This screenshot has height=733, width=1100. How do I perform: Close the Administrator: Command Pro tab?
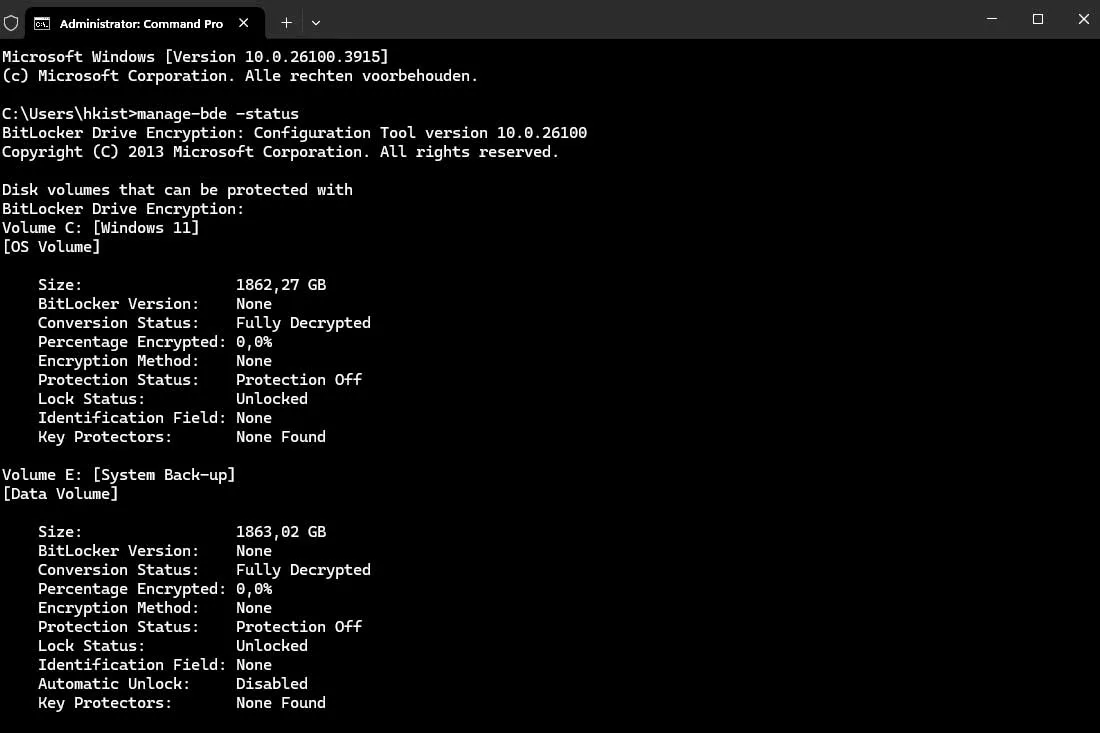pyautogui.click(x=243, y=22)
